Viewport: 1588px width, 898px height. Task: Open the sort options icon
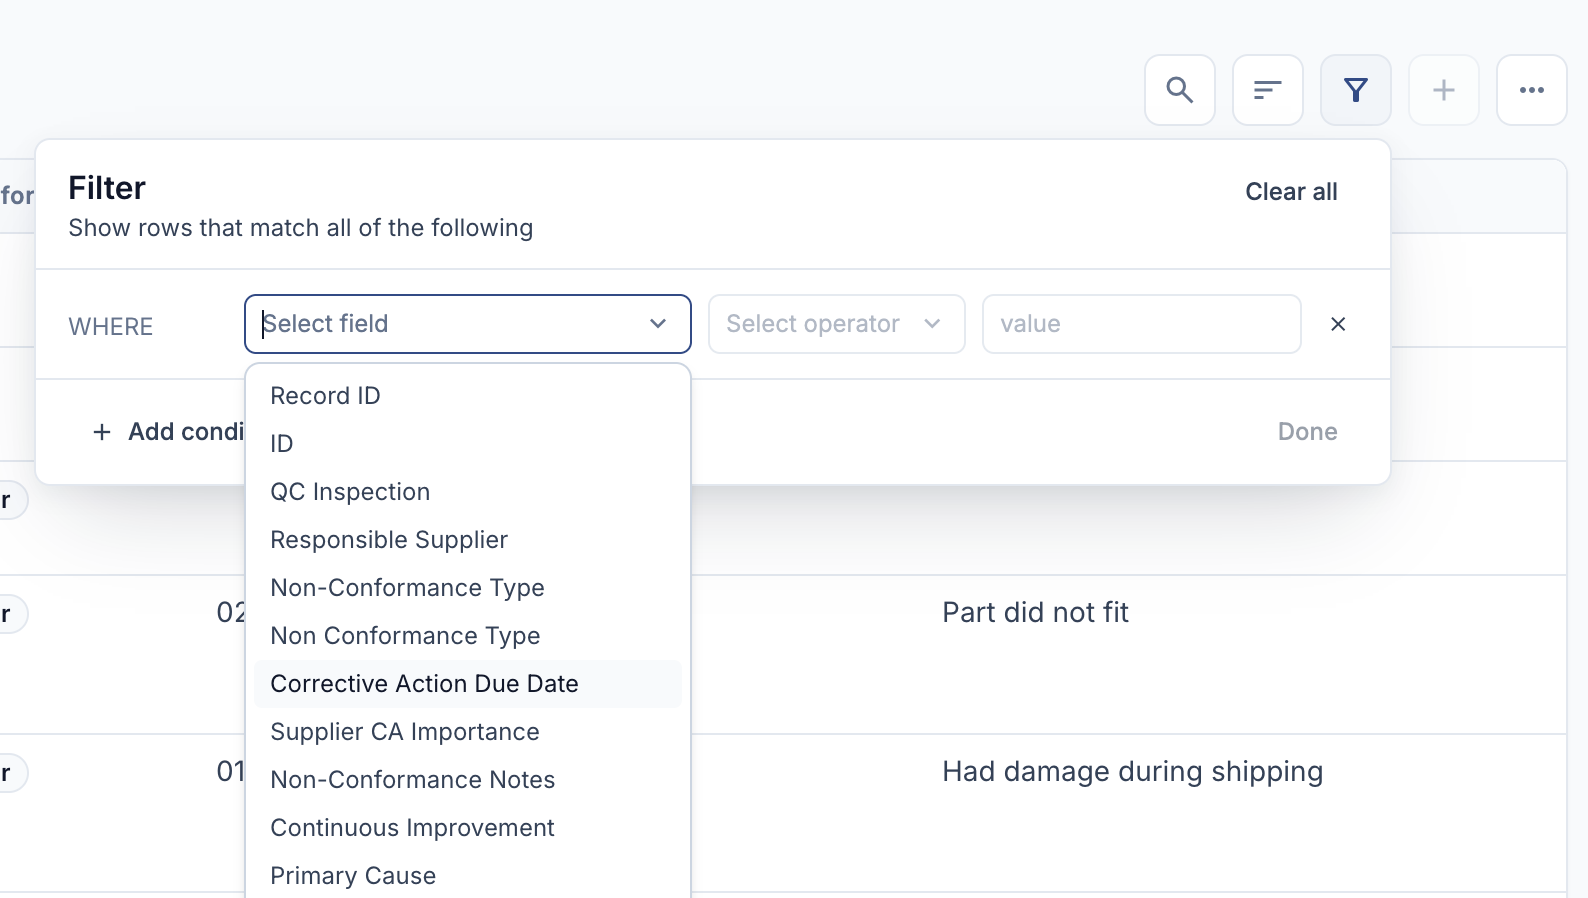click(x=1268, y=90)
